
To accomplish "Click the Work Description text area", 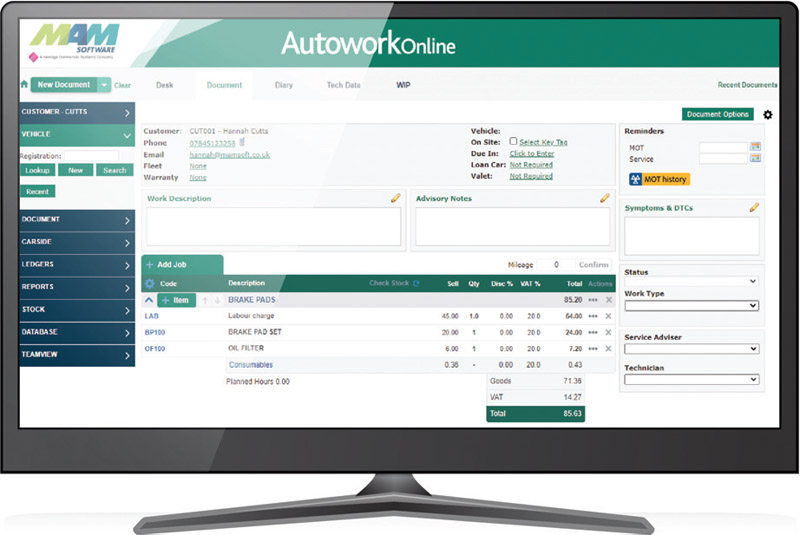I will point(273,226).
